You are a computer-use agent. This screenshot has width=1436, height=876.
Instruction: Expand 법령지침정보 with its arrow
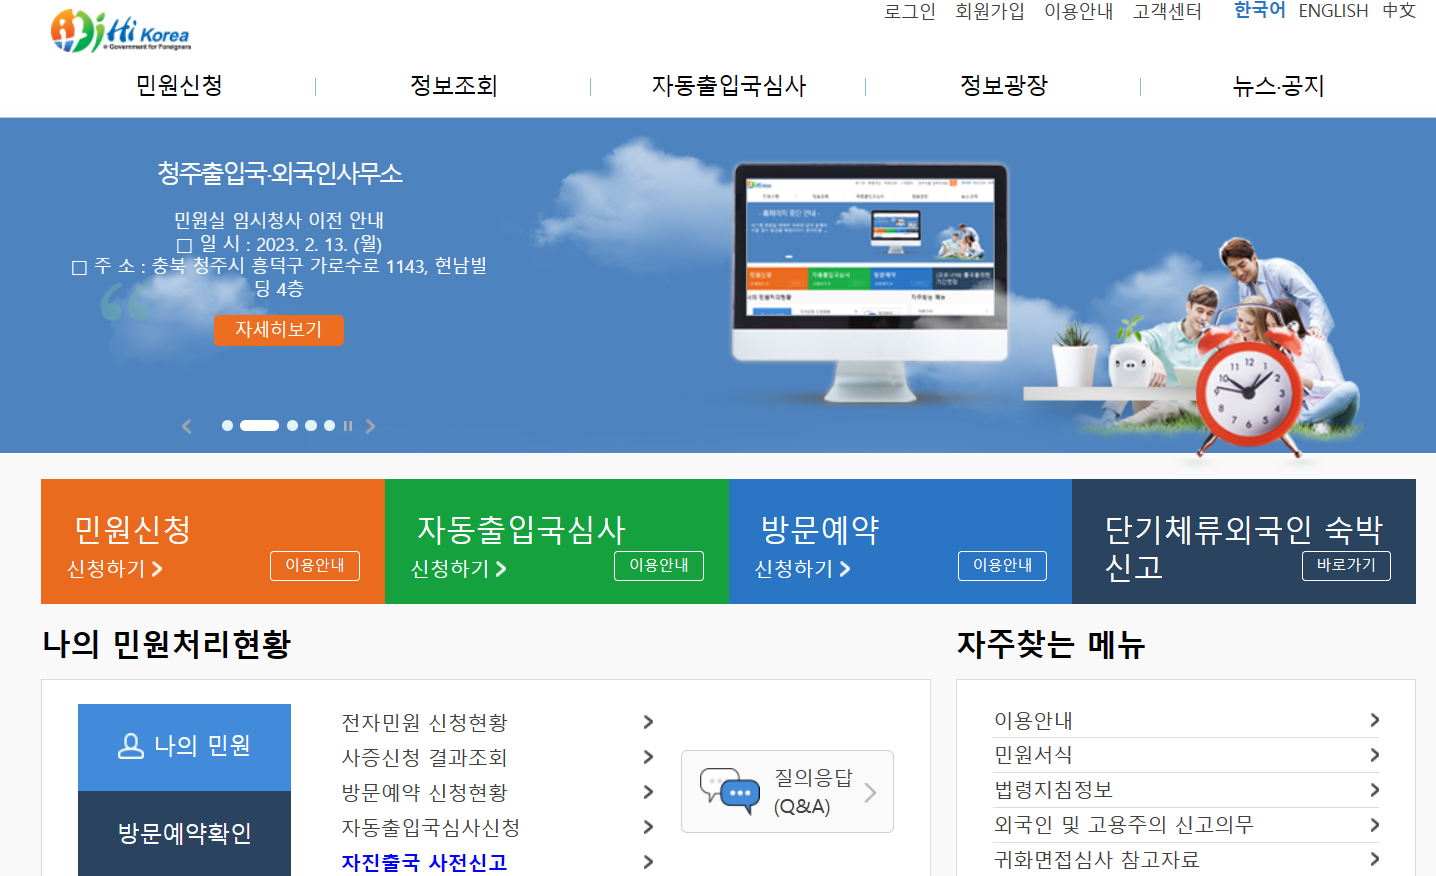coord(1374,789)
